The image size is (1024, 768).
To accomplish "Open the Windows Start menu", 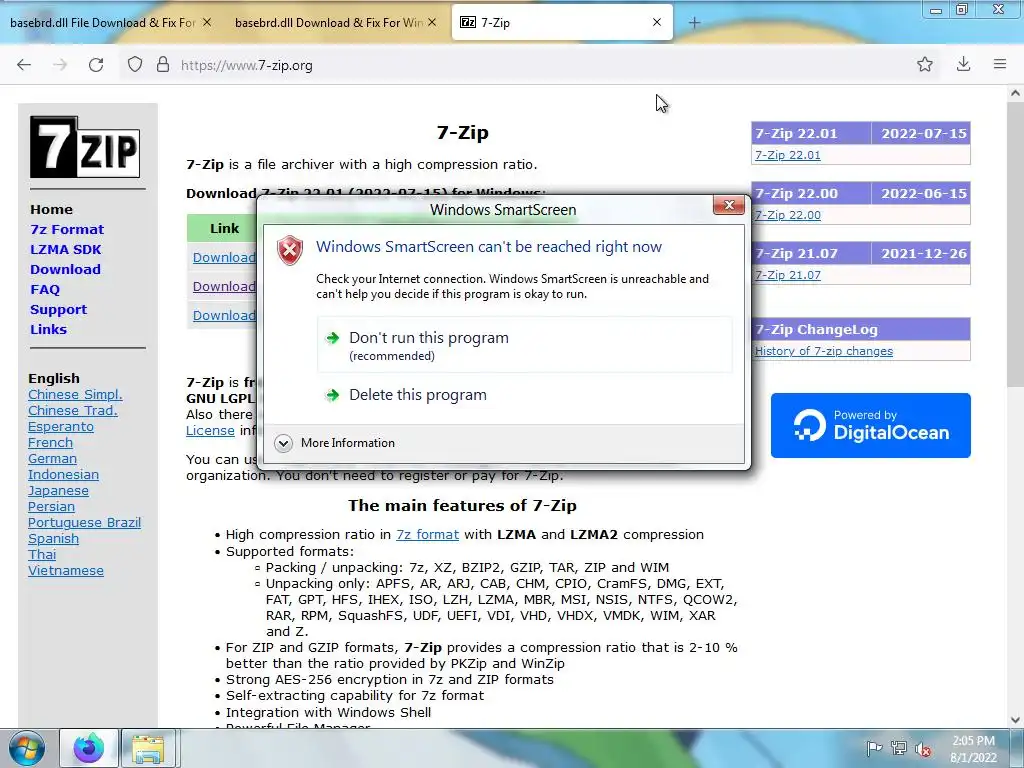I will pos(27,748).
